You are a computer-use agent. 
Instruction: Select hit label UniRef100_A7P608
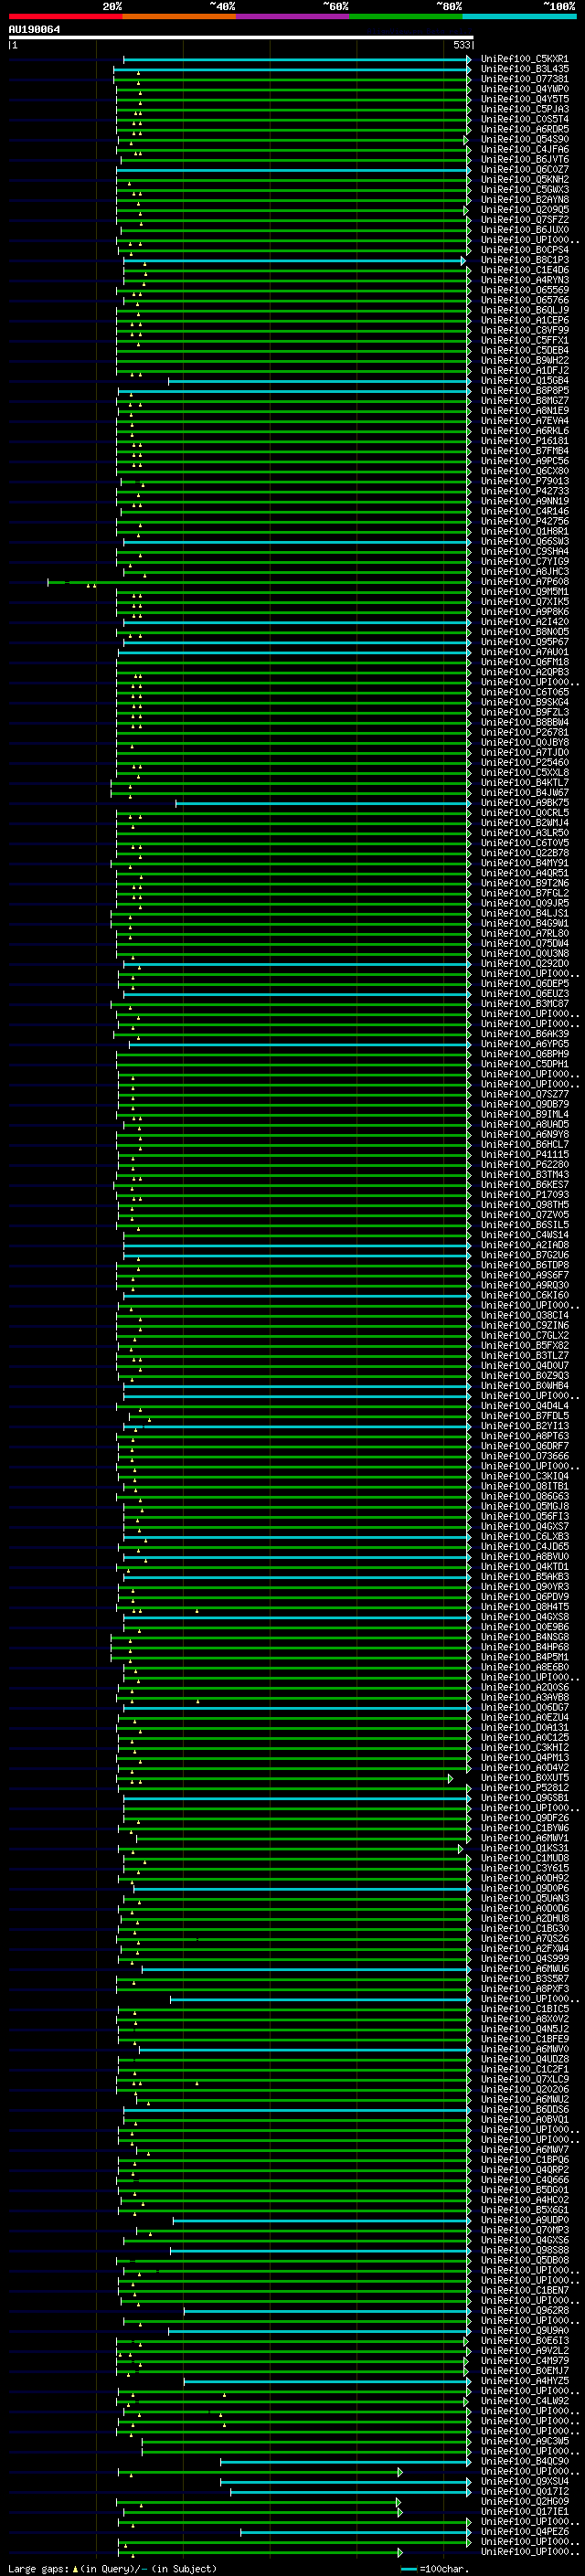525,582
